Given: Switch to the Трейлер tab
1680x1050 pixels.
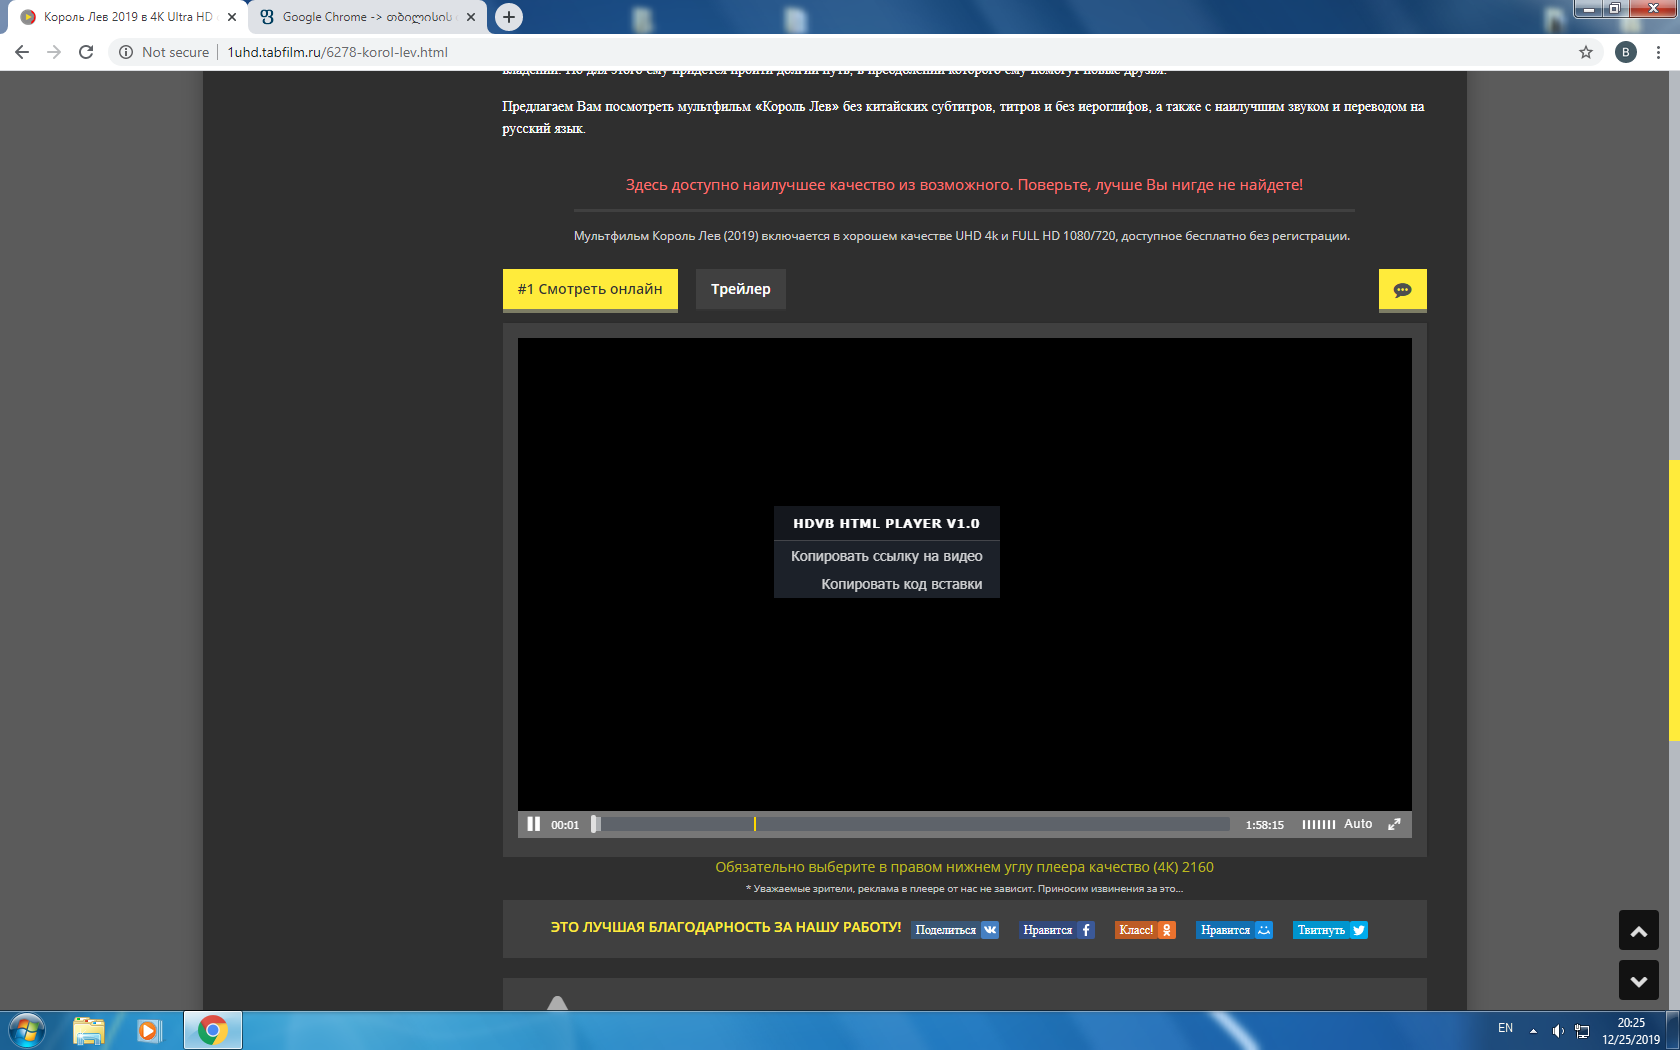Looking at the screenshot, I should (x=740, y=289).
